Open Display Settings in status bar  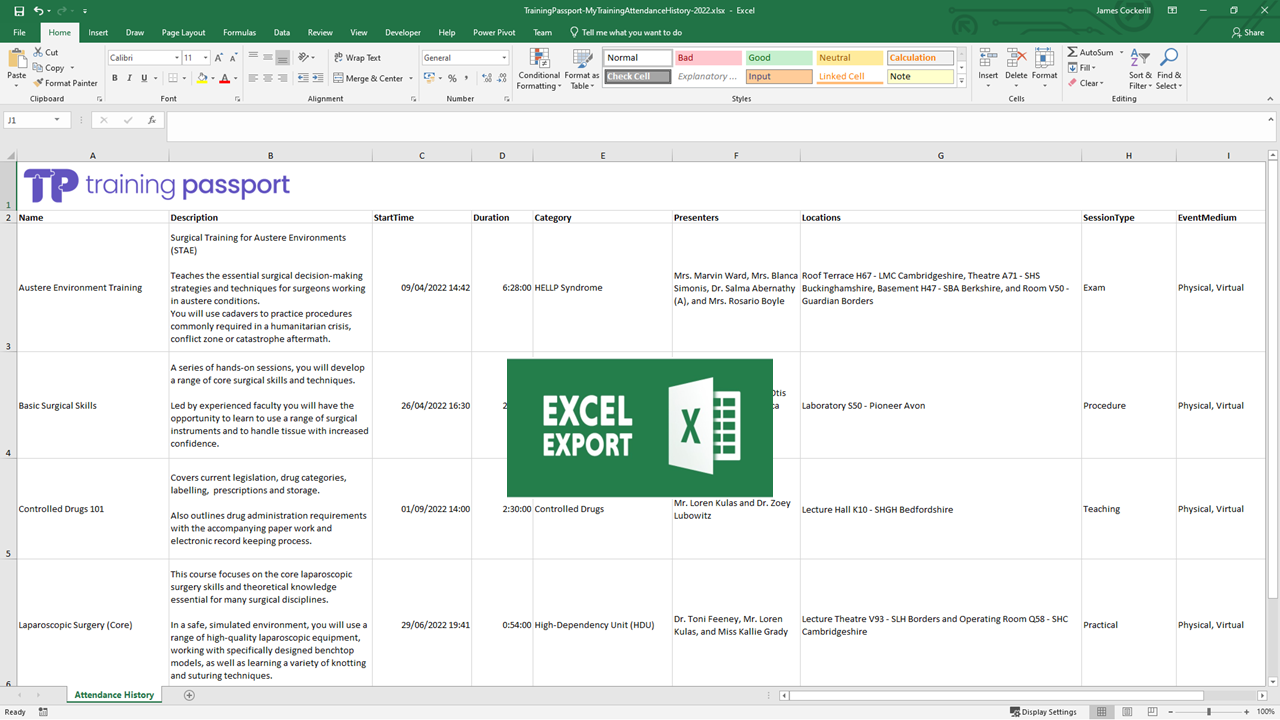pyautogui.click(x=1043, y=712)
